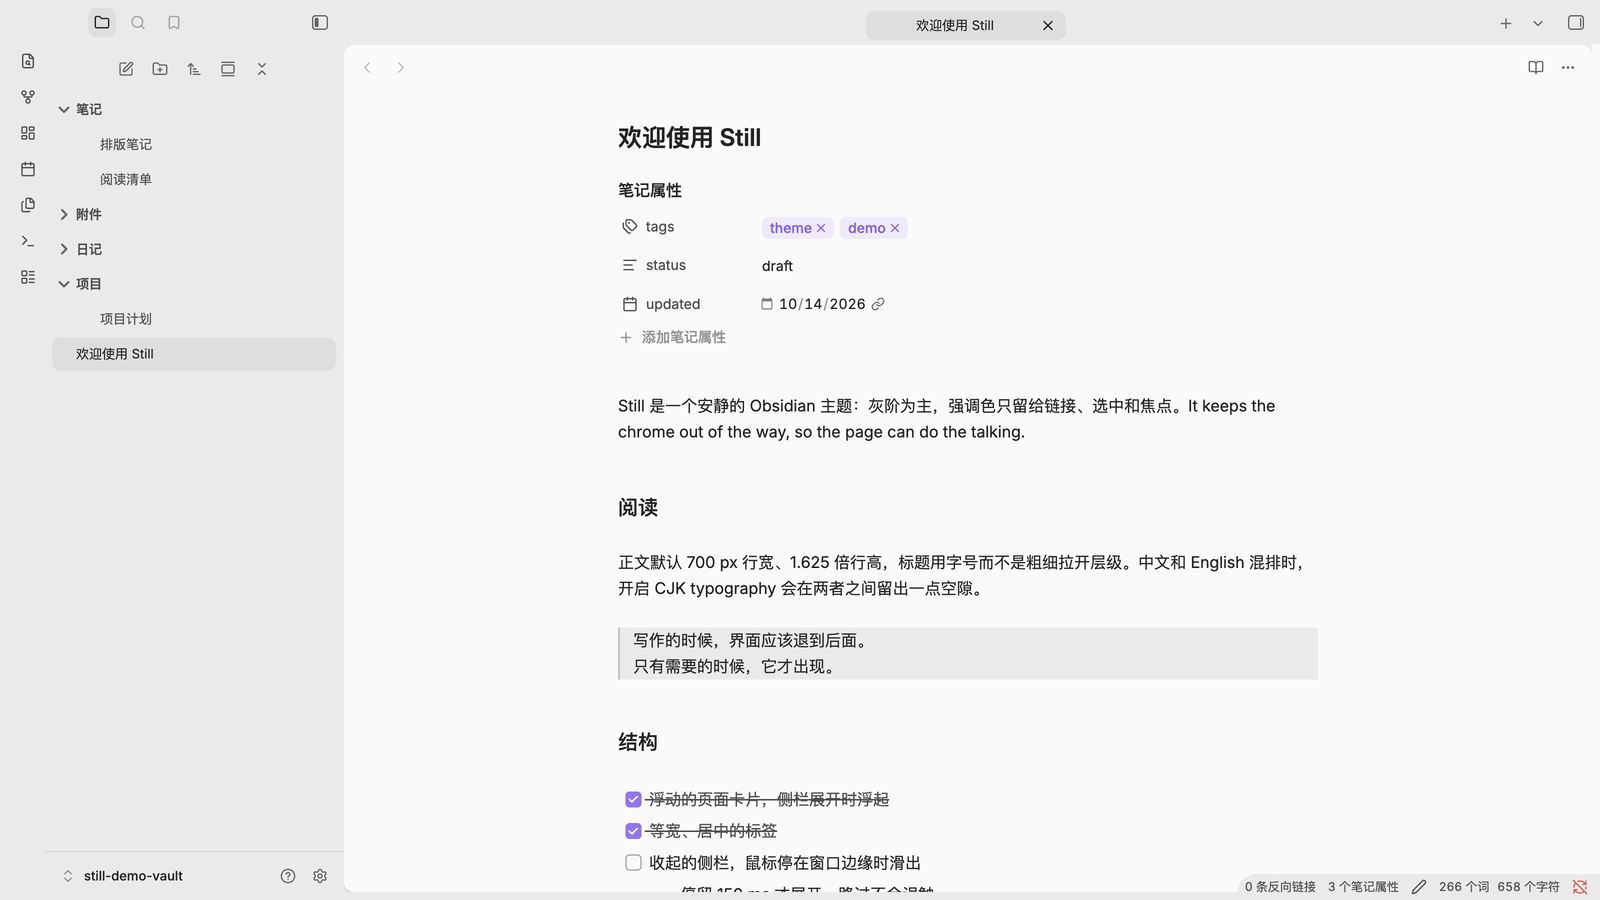The height and width of the screenshot is (900, 1600).
Task: Open the help icon
Action: coord(288,876)
